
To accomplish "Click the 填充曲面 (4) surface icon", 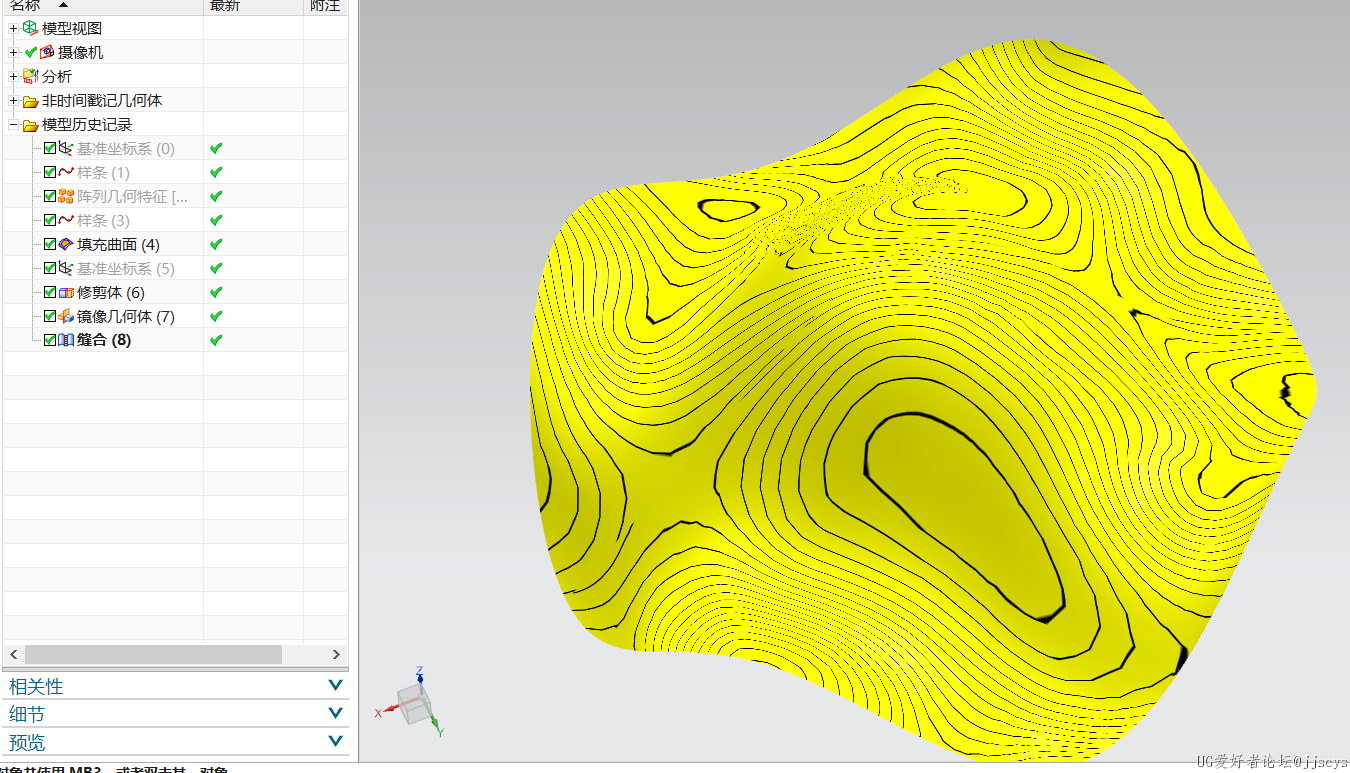I will point(66,244).
